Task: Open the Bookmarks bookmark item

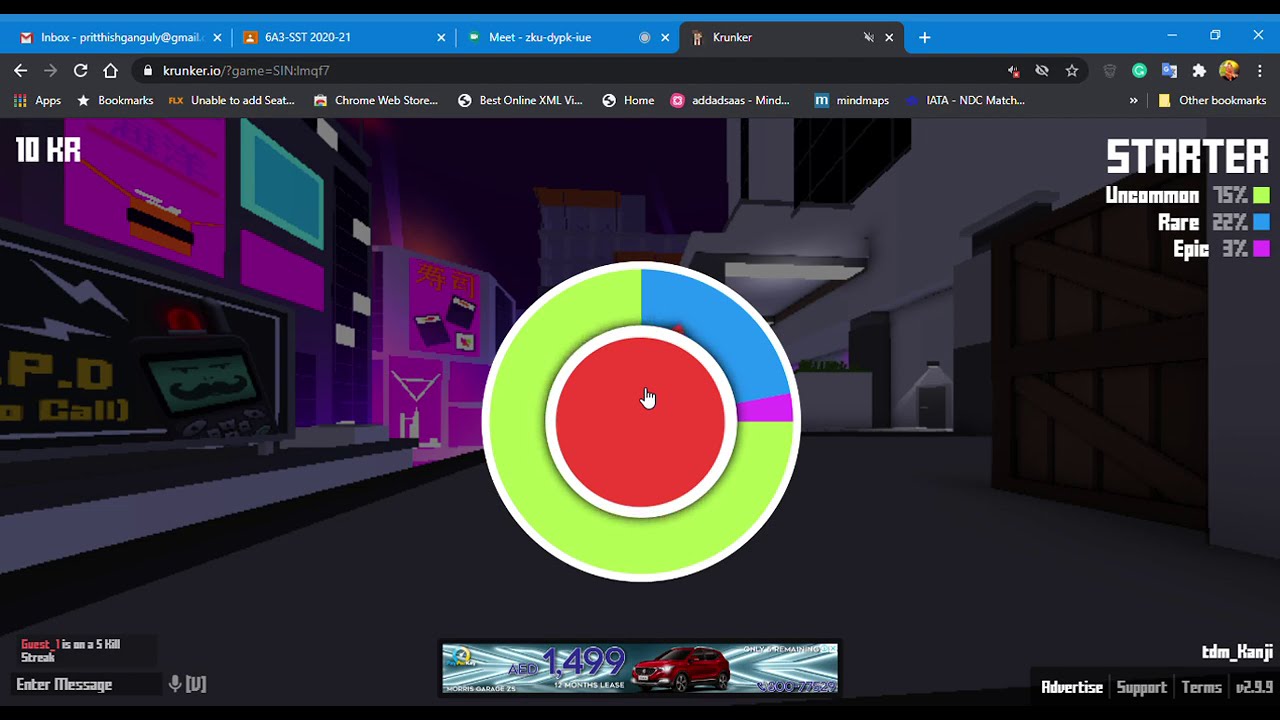Action: [x=115, y=100]
